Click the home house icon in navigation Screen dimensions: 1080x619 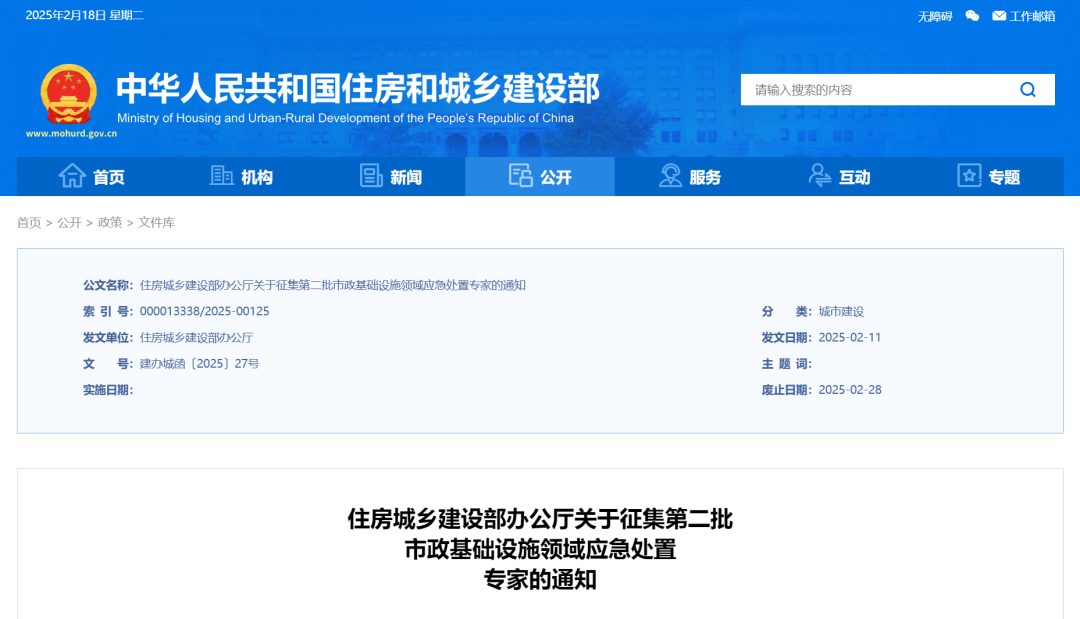coord(72,176)
